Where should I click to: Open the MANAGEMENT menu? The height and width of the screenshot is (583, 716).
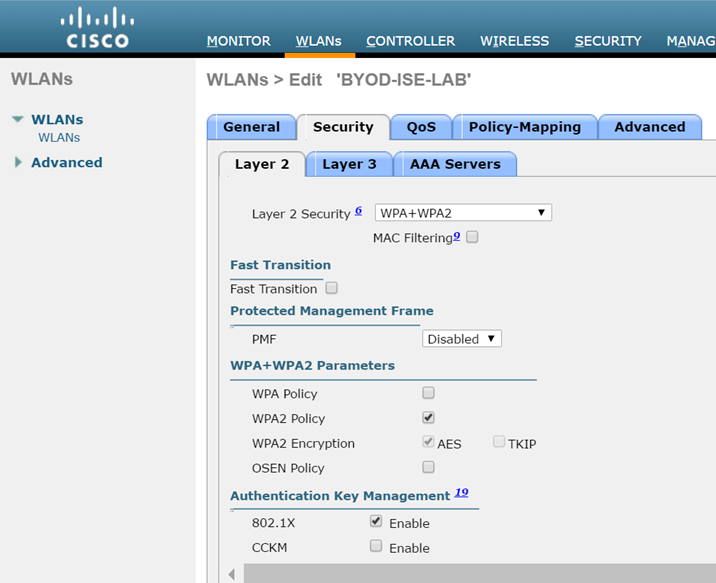click(691, 41)
